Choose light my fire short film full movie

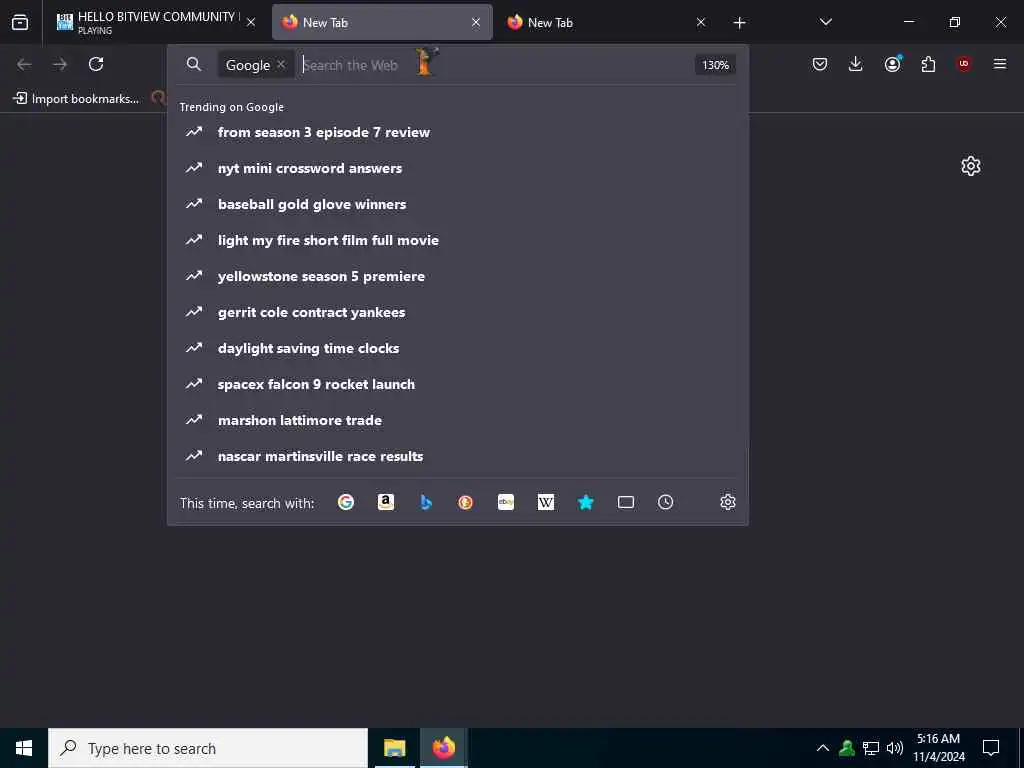point(457,240)
